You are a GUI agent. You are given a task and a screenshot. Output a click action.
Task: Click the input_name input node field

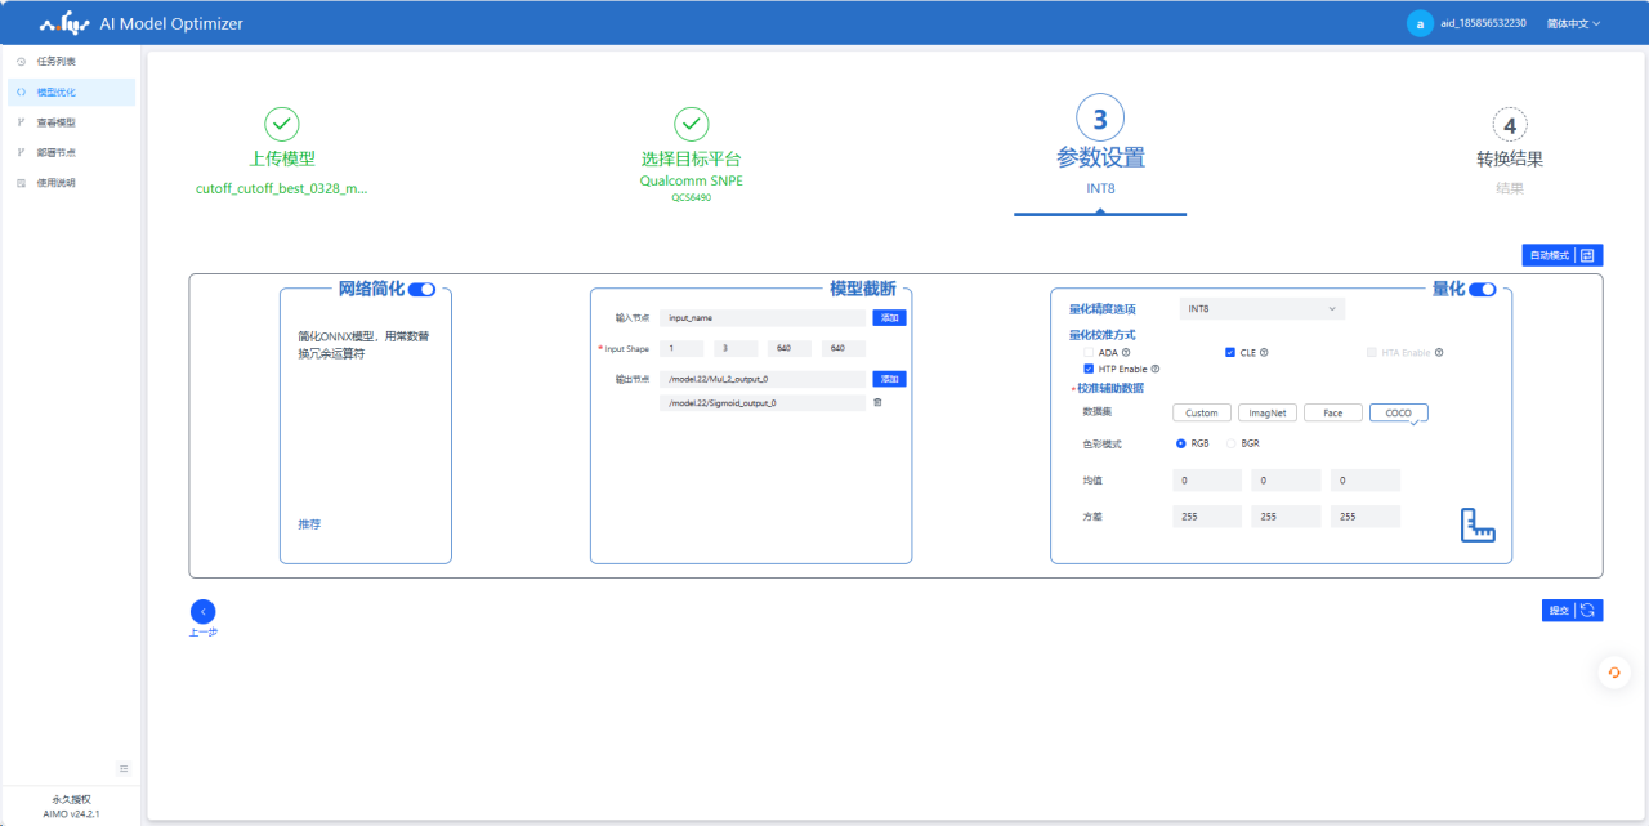coord(763,318)
